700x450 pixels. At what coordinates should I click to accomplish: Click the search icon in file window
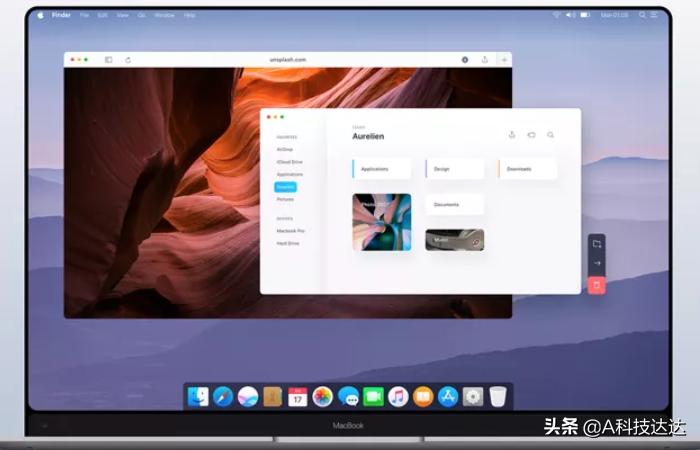pyautogui.click(x=550, y=134)
